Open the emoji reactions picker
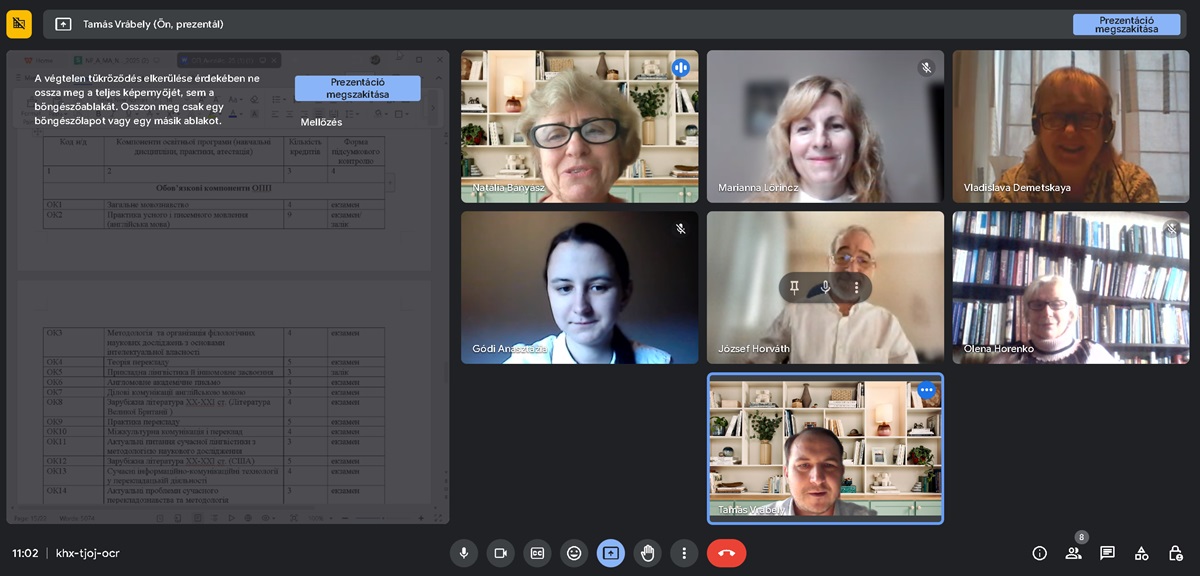The image size is (1200, 576). click(x=574, y=553)
